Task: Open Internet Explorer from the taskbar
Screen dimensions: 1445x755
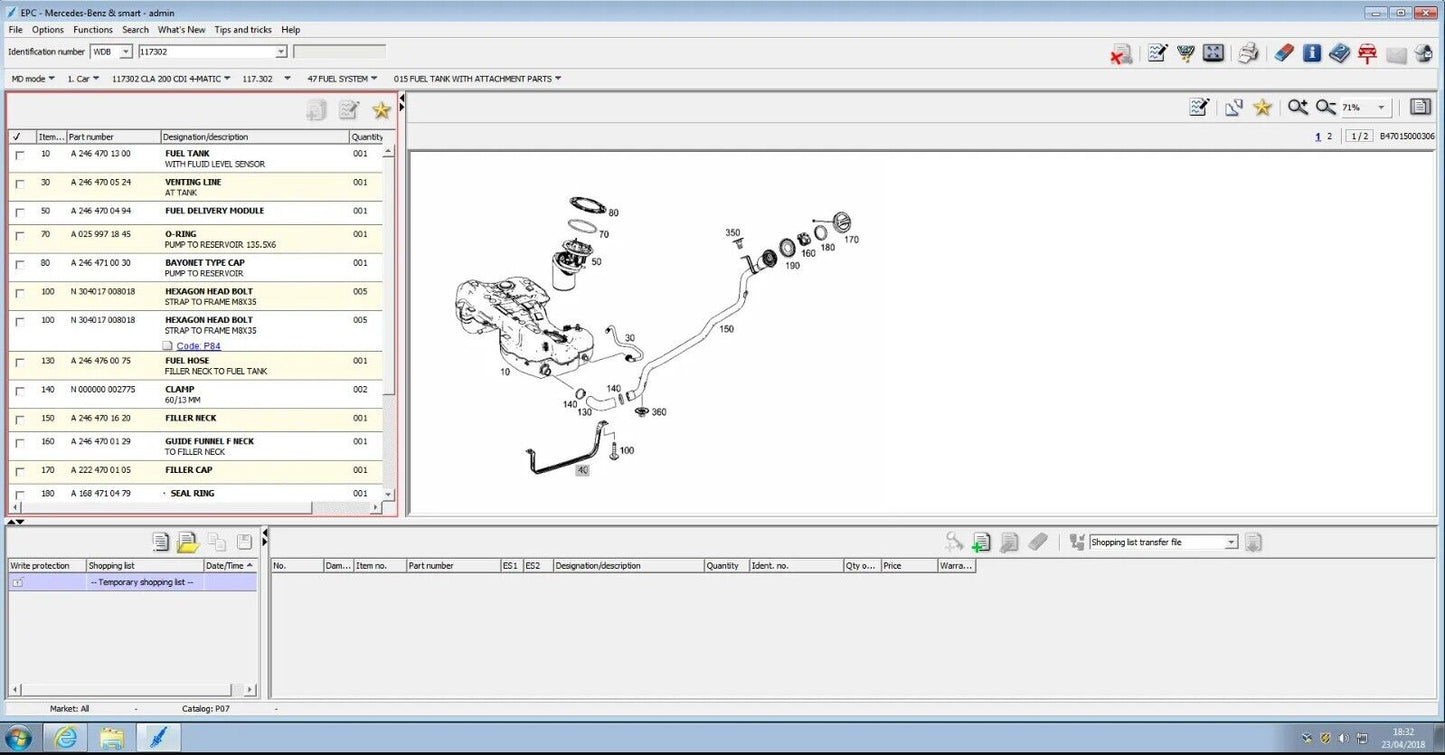Action: pos(64,739)
